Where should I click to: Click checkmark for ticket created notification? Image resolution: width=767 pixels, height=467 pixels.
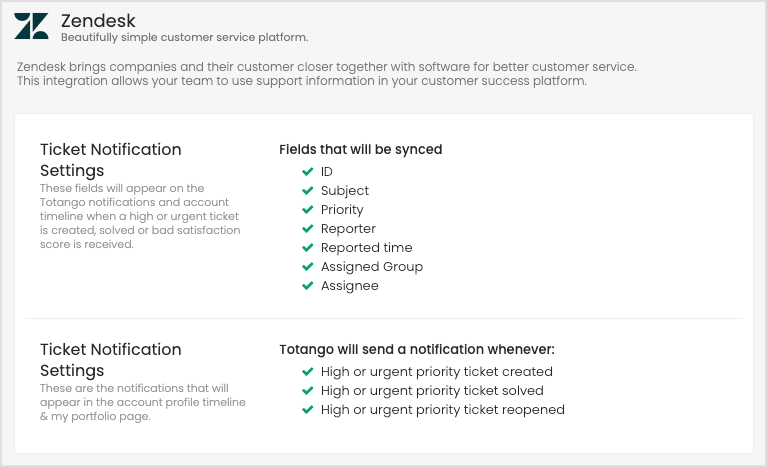pyautogui.click(x=308, y=372)
